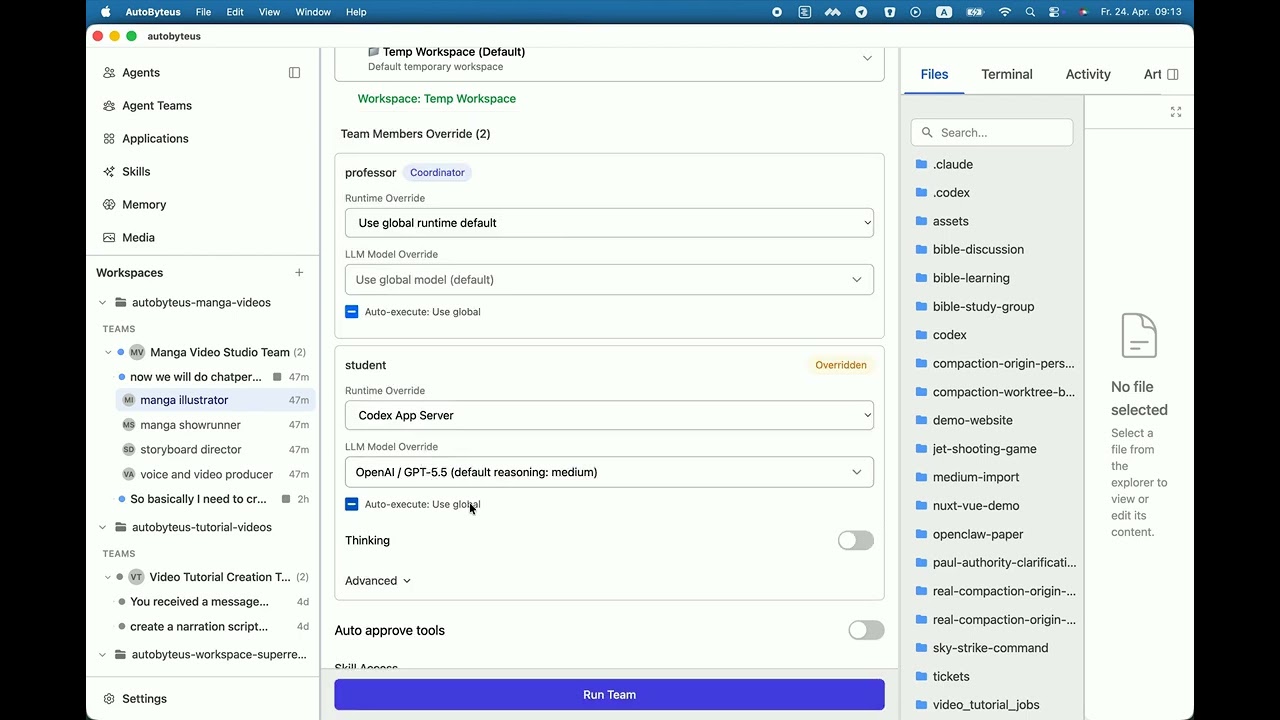
Task: Open the Applications grid icon
Action: (x=109, y=139)
